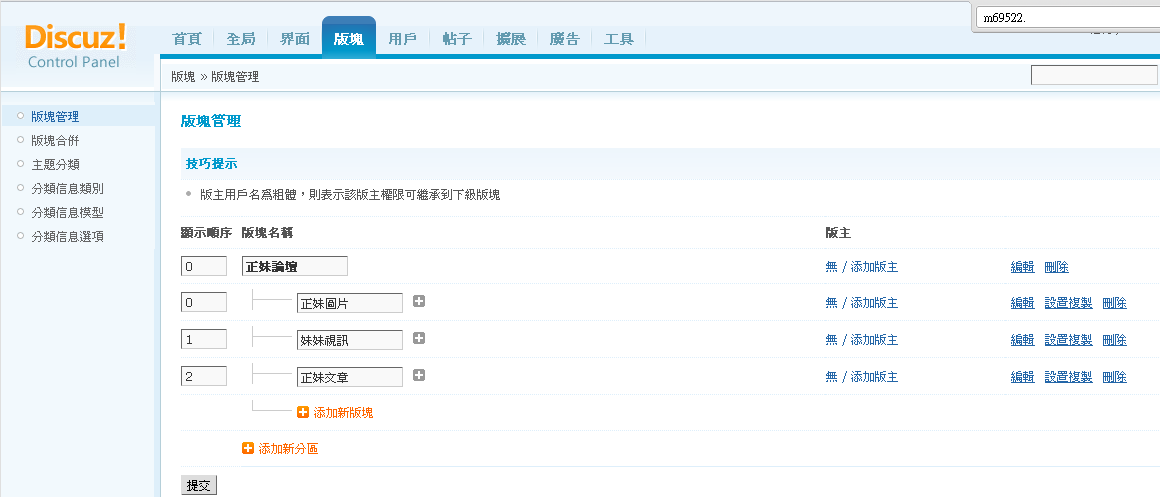Click the plus icon beside 正妹文章
The image size is (1160, 497).
click(419, 376)
